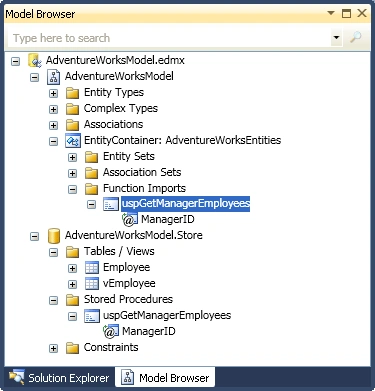
Task: Collapse the Function Imports folder
Action: pyautogui.click(x=72, y=189)
